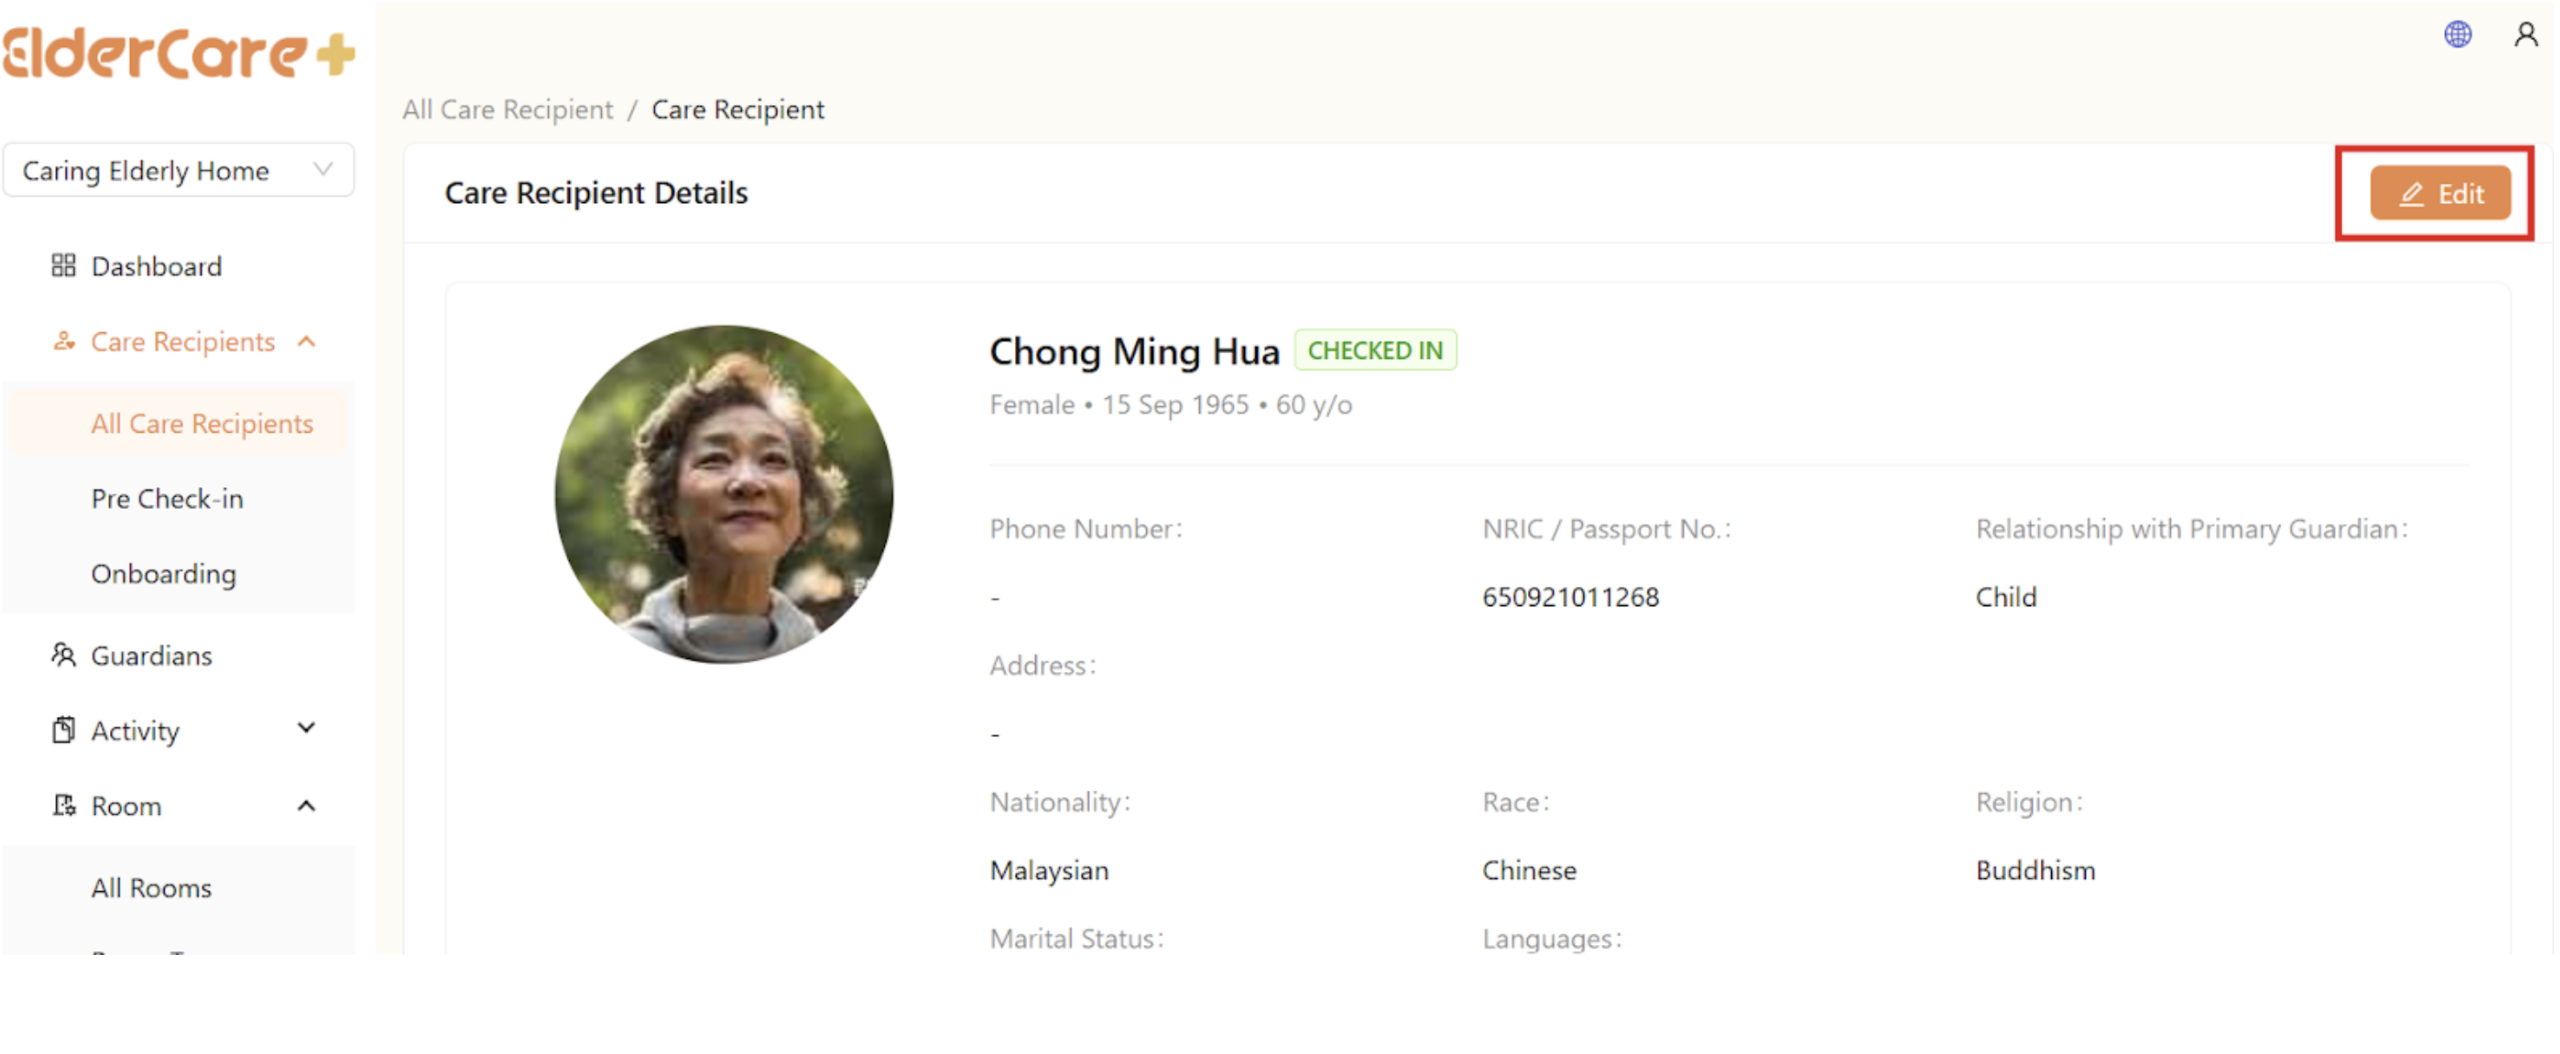Click the Guardians people icon
The width and height of the screenshot is (2560, 1054).
pos(63,656)
